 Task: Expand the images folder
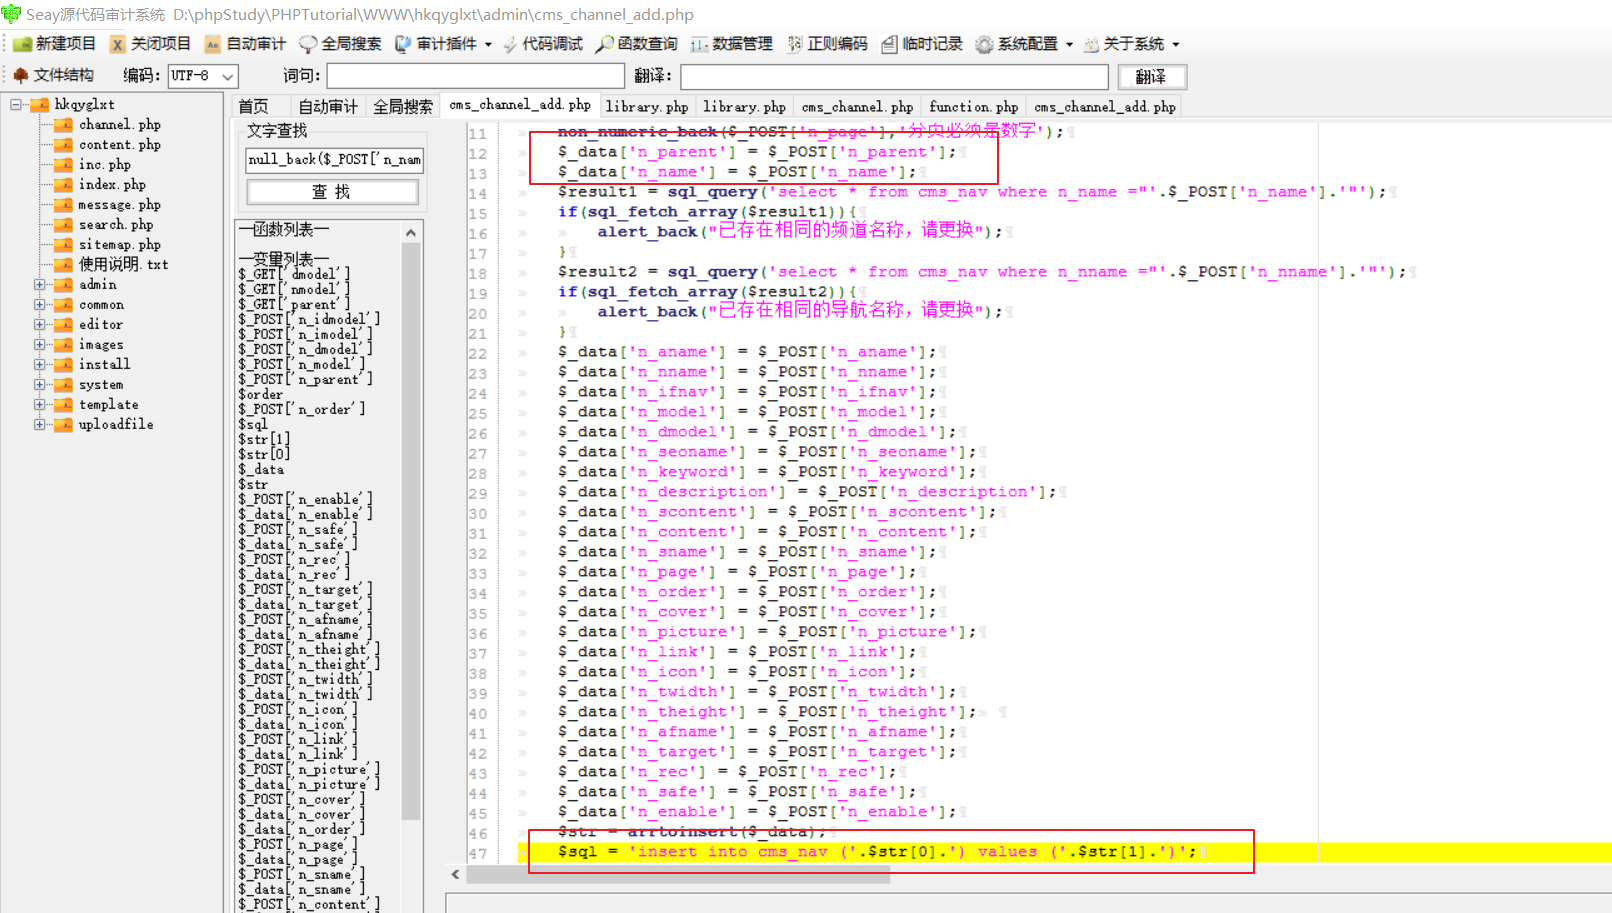tap(40, 344)
